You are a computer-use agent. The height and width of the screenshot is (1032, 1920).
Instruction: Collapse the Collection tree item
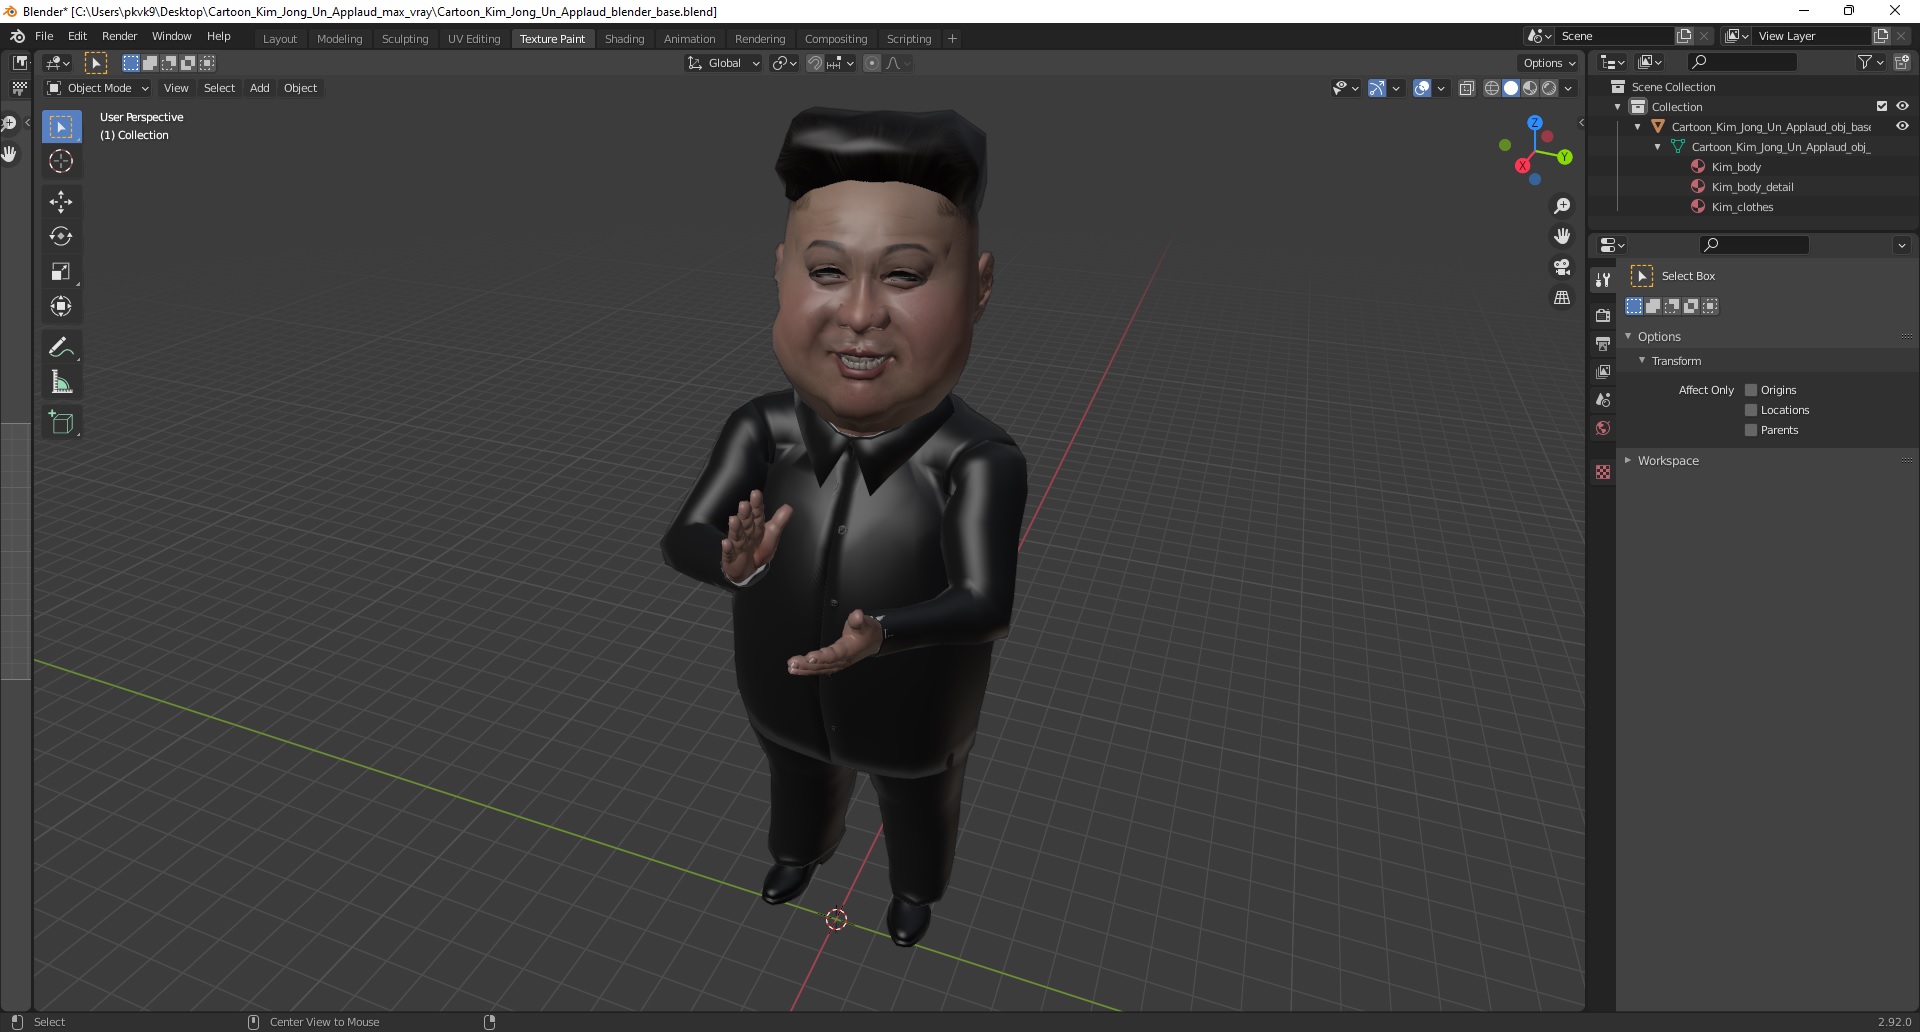[x=1618, y=107]
